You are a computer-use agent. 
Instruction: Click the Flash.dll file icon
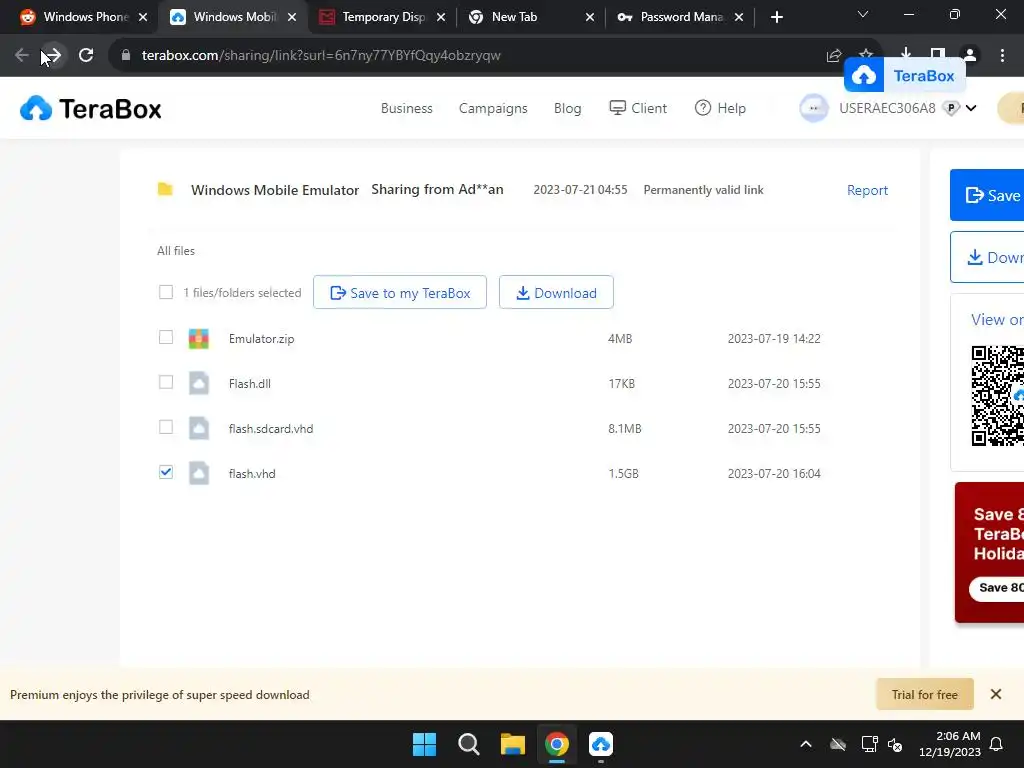(x=199, y=383)
